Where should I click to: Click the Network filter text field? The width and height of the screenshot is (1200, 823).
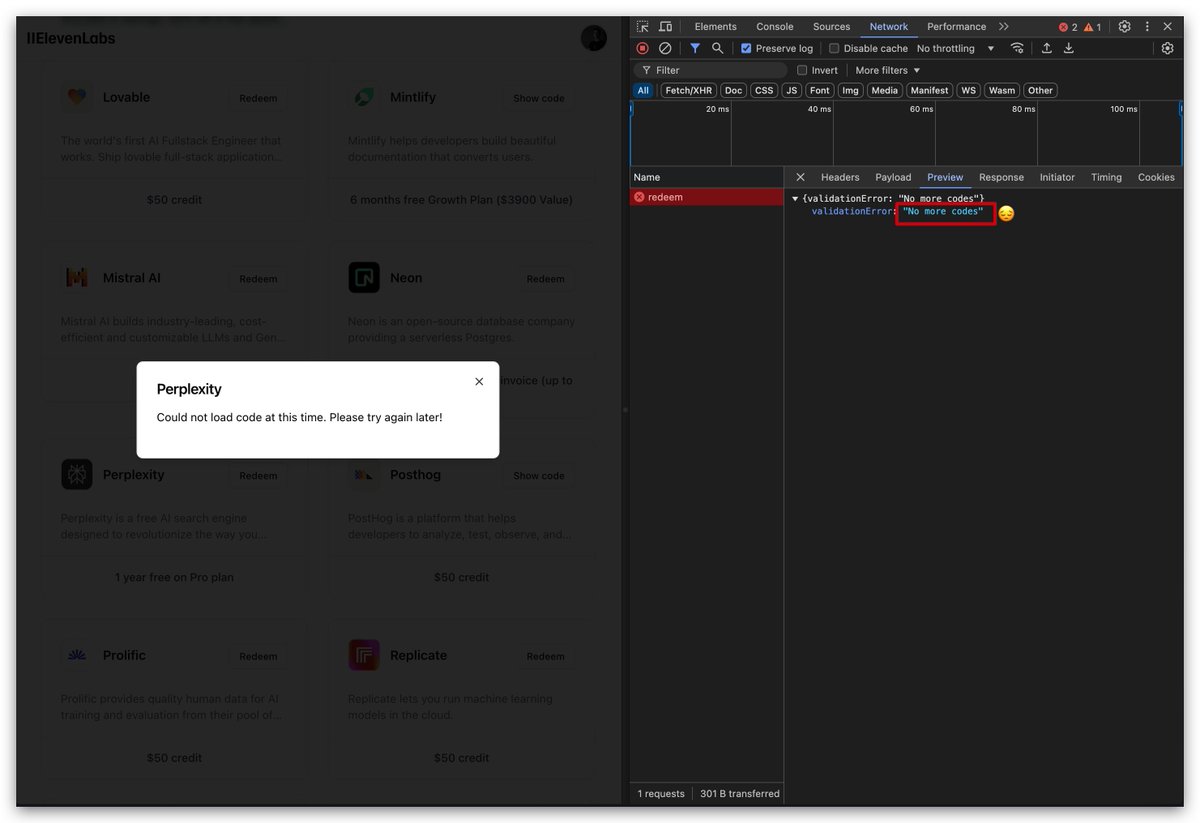tap(711, 70)
